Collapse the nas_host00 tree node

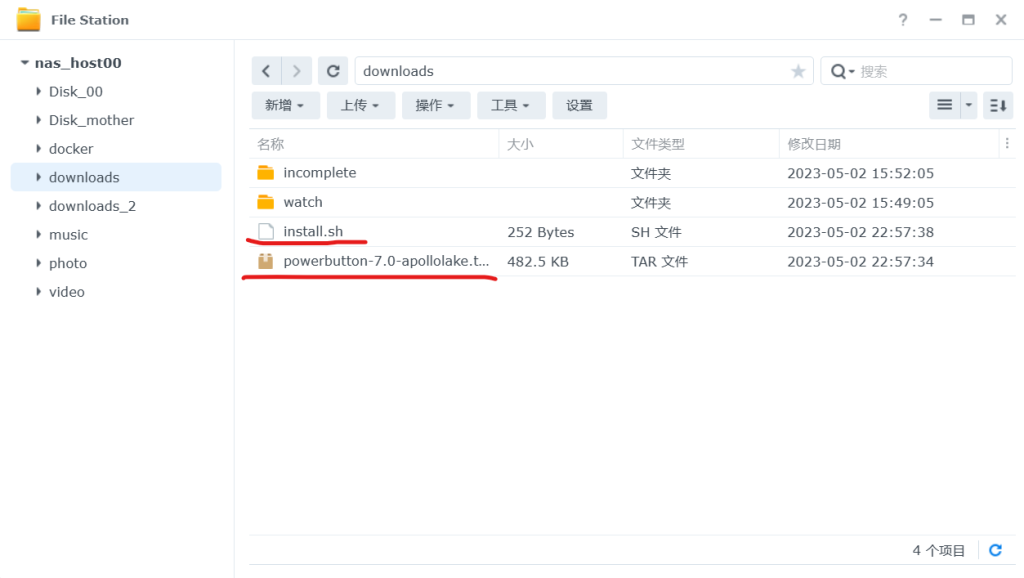pyautogui.click(x=24, y=63)
